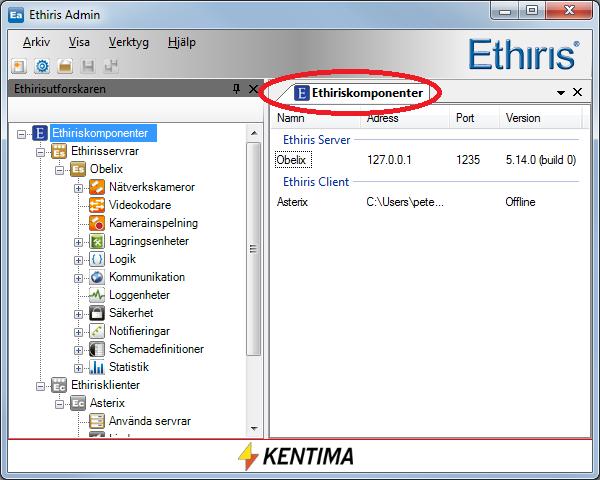Click the Ethirisklienter icon
This screenshot has height=480, width=600.
coord(59,385)
